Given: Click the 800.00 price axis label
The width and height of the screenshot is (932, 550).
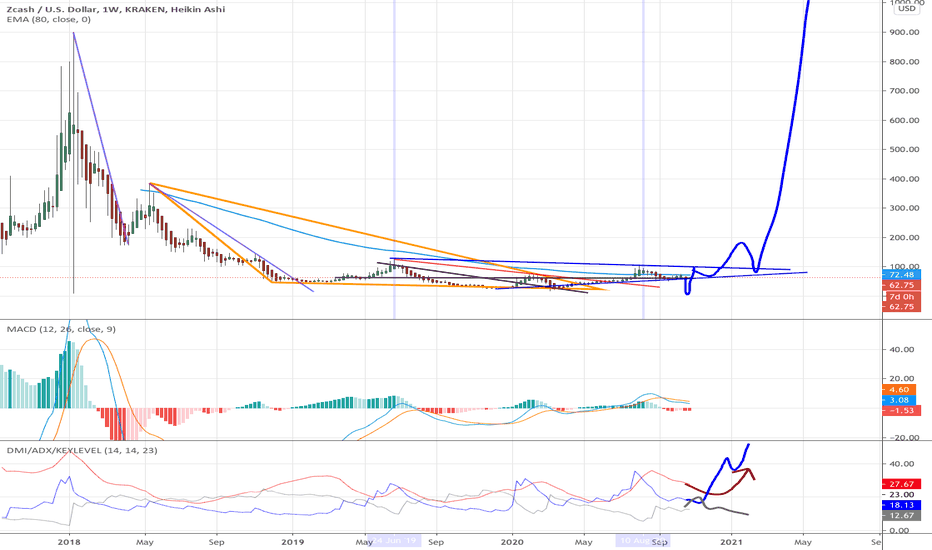Looking at the screenshot, I should tap(905, 62).
